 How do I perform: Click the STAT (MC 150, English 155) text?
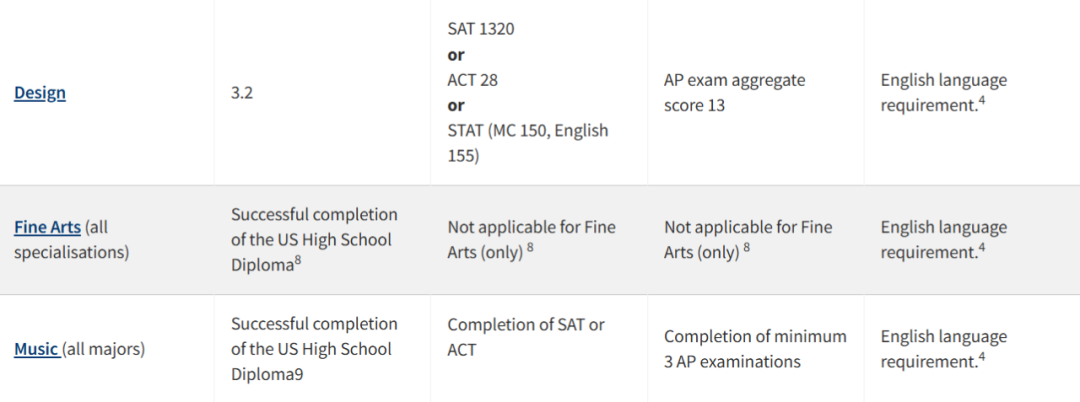527,143
